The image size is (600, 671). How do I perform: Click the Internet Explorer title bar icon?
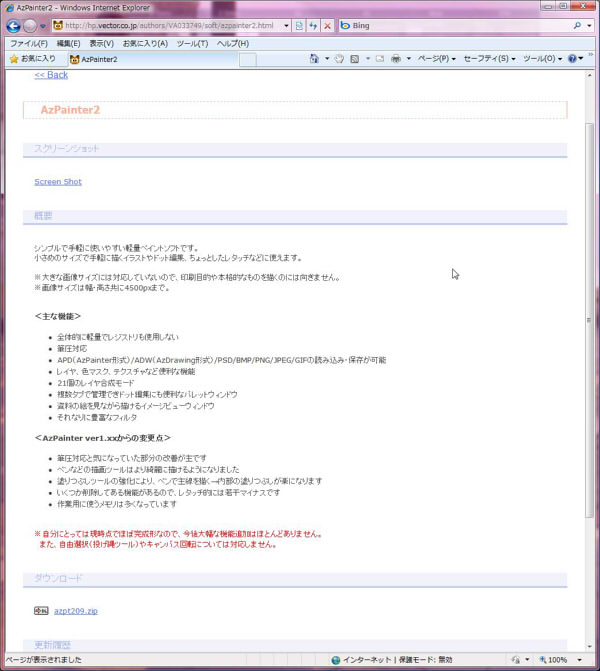pos(9,8)
